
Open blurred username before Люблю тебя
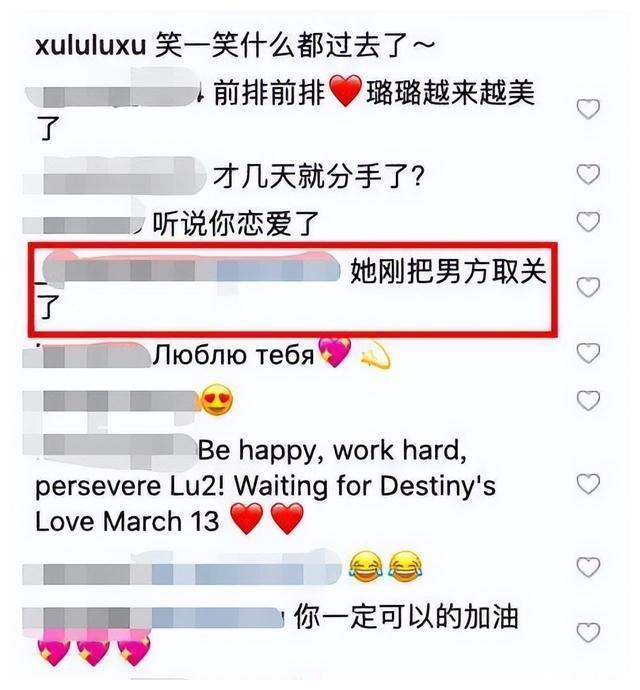tap(87, 355)
